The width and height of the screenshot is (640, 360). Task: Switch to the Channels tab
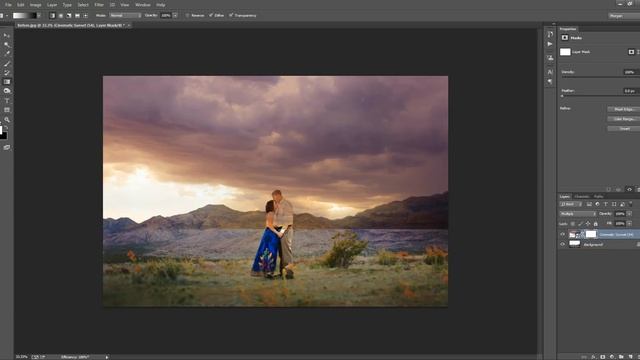(582, 196)
